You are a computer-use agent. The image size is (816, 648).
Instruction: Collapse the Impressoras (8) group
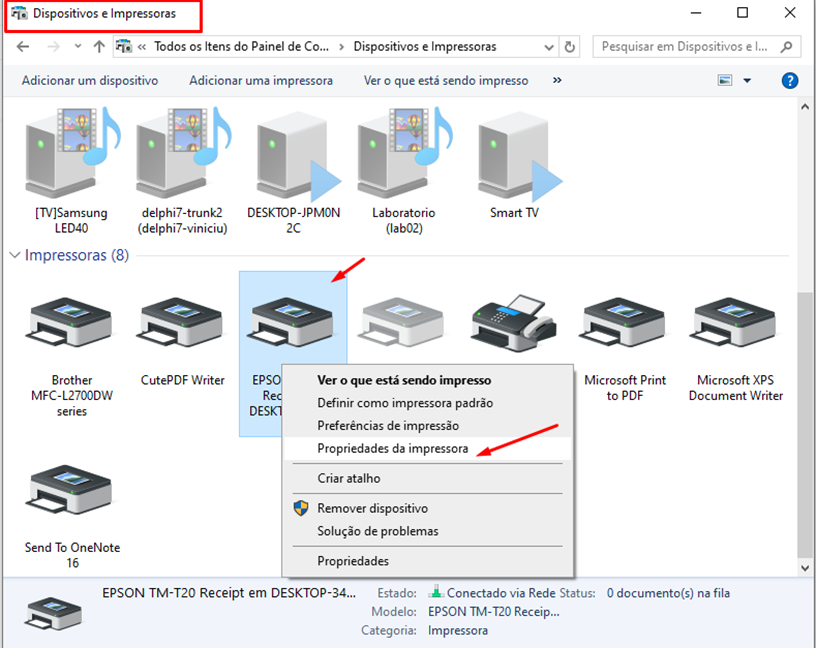pos(16,256)
